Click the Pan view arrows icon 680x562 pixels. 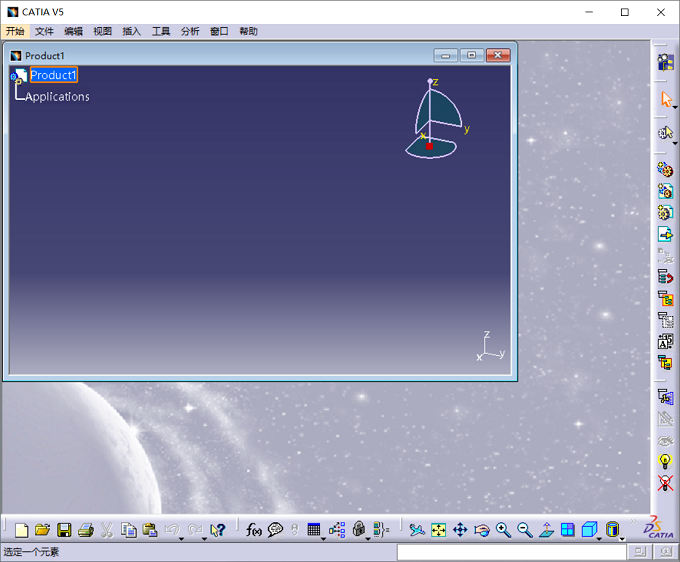tap(460, 530)
